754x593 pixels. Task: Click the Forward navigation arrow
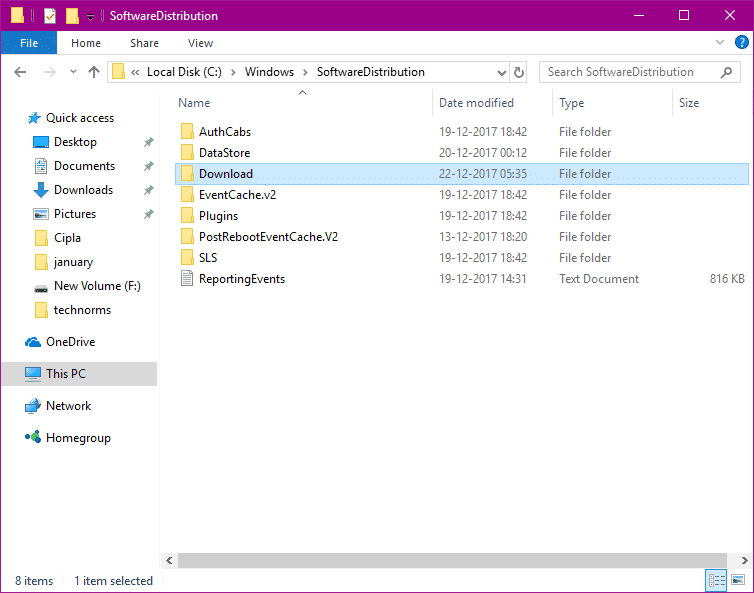pyautogui.click(x=49, y=72)
